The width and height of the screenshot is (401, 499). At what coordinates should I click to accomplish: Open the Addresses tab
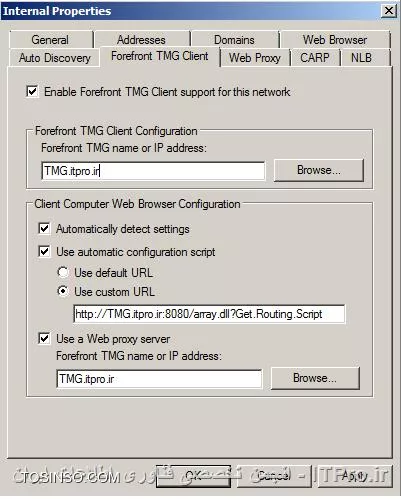(x=142, y=40)
